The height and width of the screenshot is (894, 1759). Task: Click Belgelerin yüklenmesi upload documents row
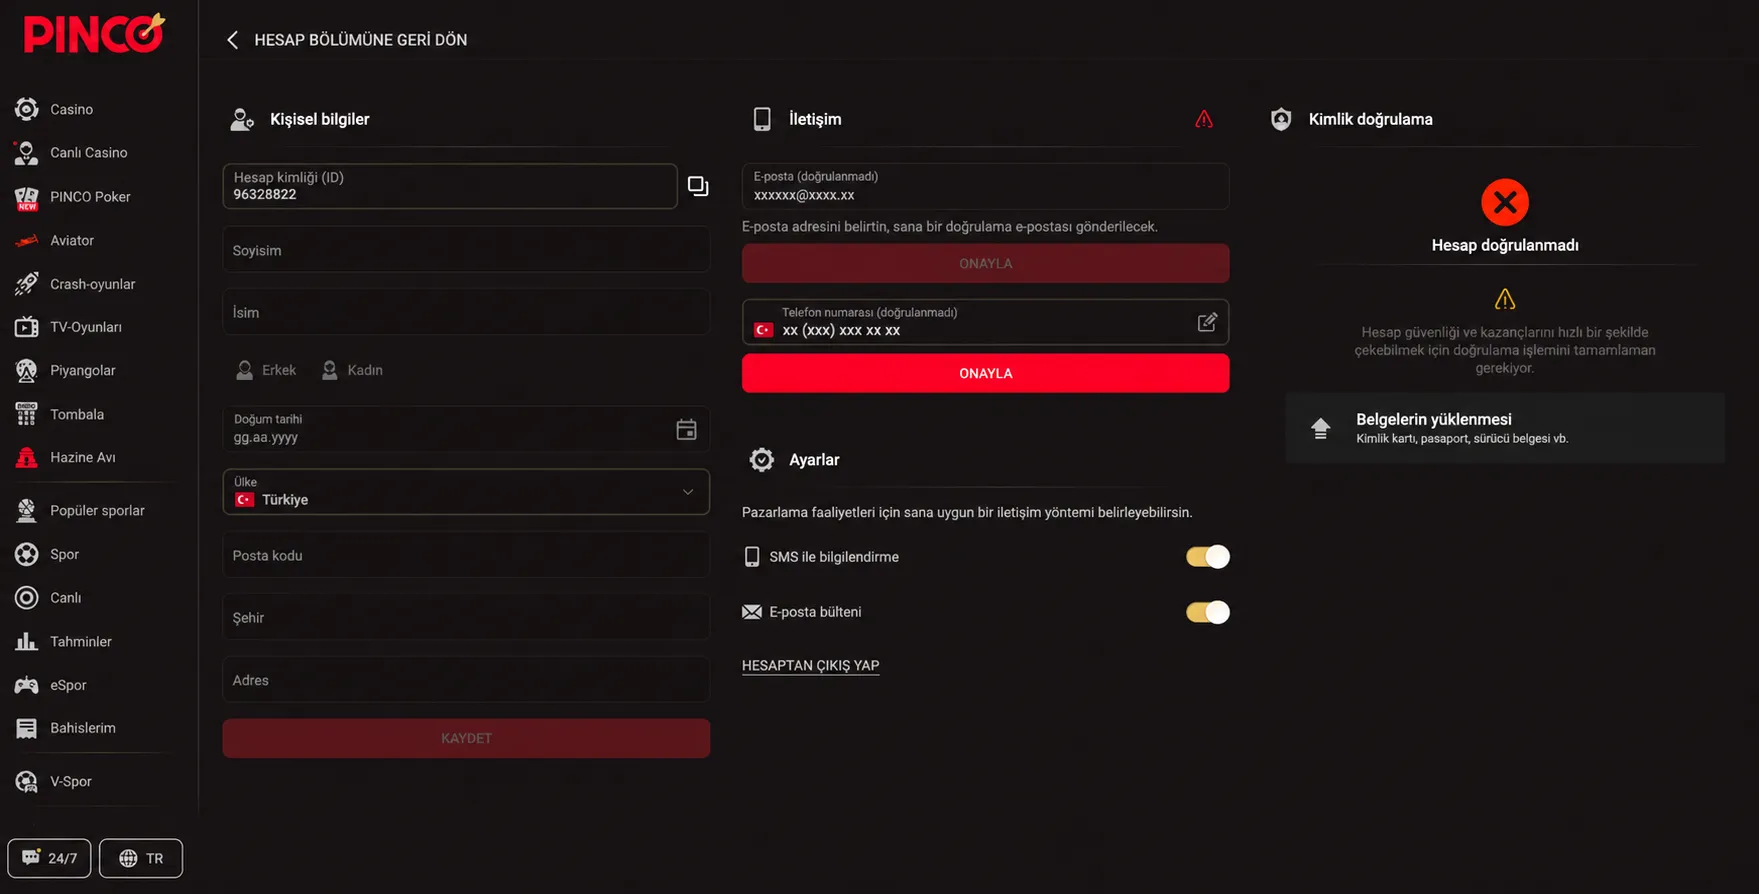(1505, 428)
